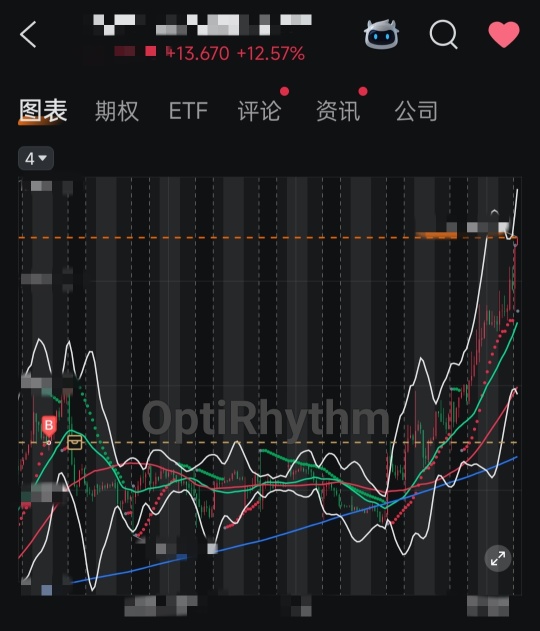Switch to the 资讯 tab
Image resolution: width=540 pixels, height=631 pixels.
point(338,111)
